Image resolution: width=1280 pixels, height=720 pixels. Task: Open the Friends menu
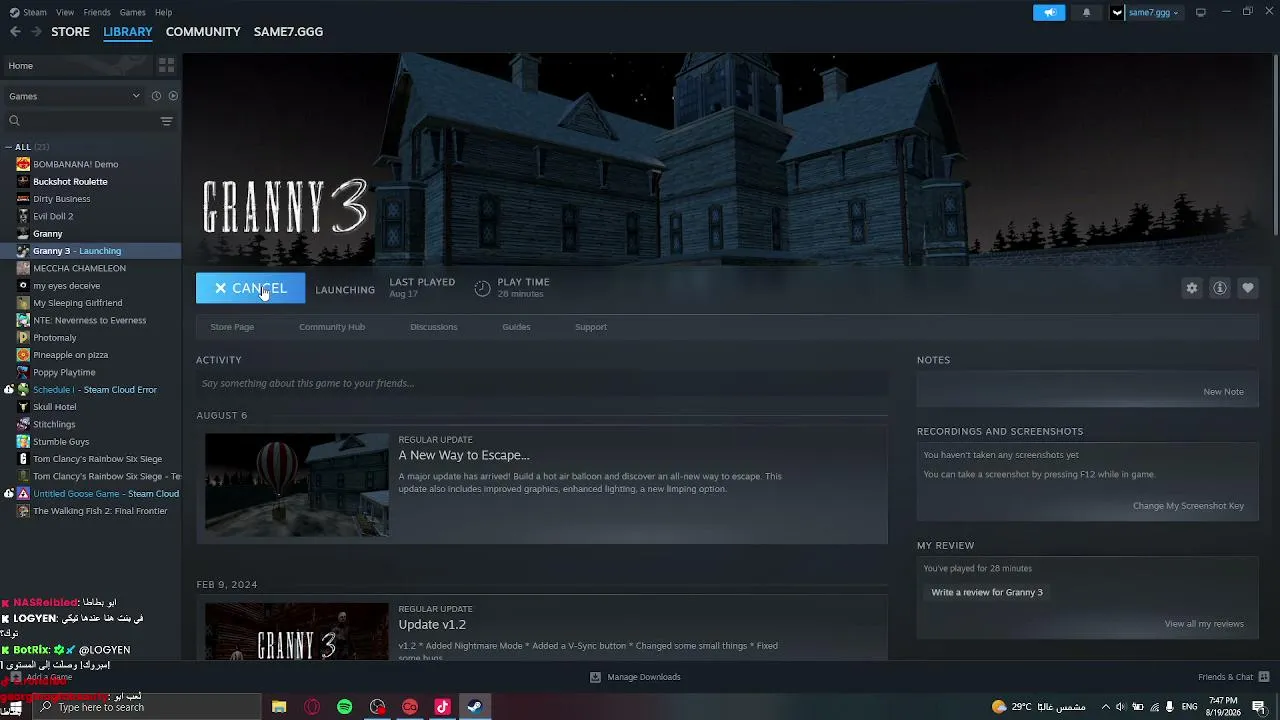point(97,12)
